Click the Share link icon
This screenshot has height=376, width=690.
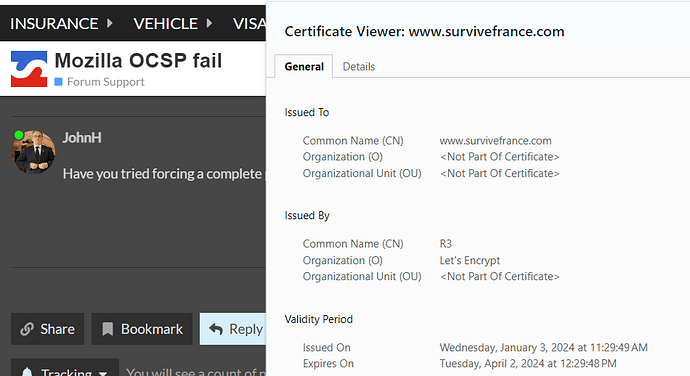click(27, 329)
